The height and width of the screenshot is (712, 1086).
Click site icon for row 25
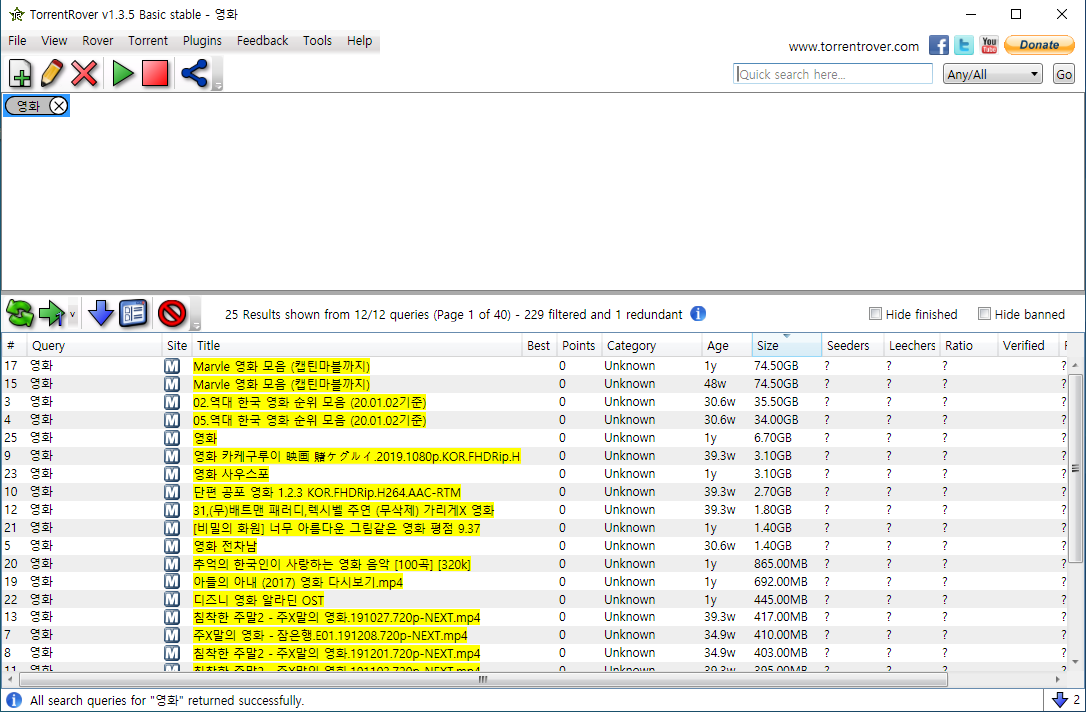coord(172,438)
